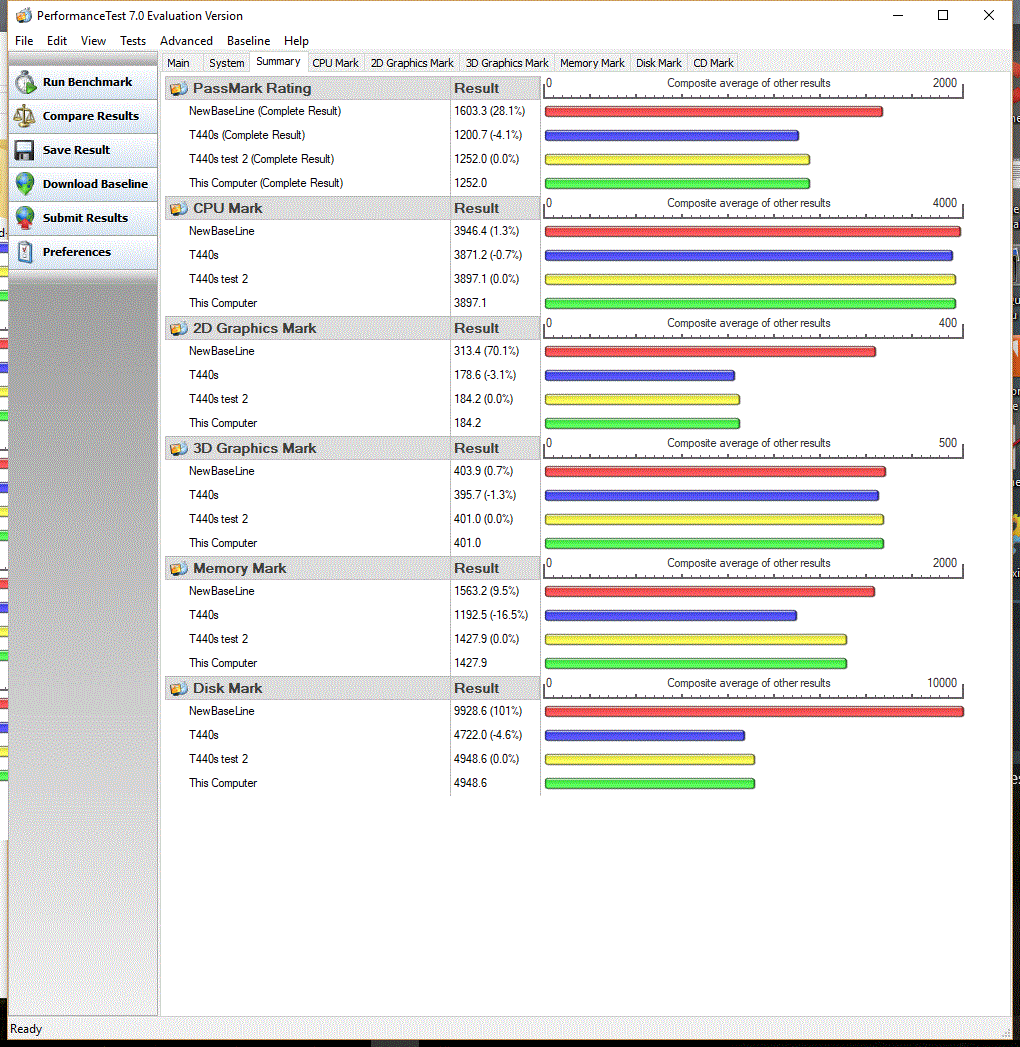
Task: Open the Edit menu
Action: [57, 41]
